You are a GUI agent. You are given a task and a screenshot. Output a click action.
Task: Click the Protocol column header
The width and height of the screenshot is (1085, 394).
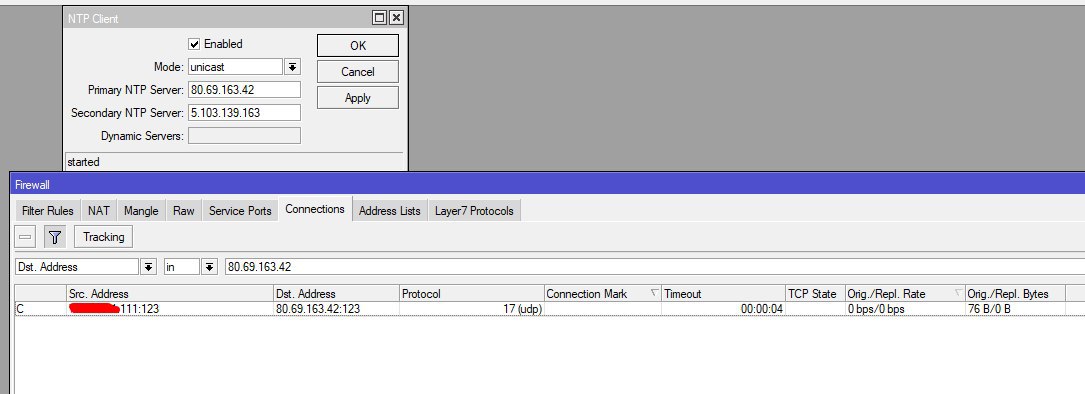point(472,294)
